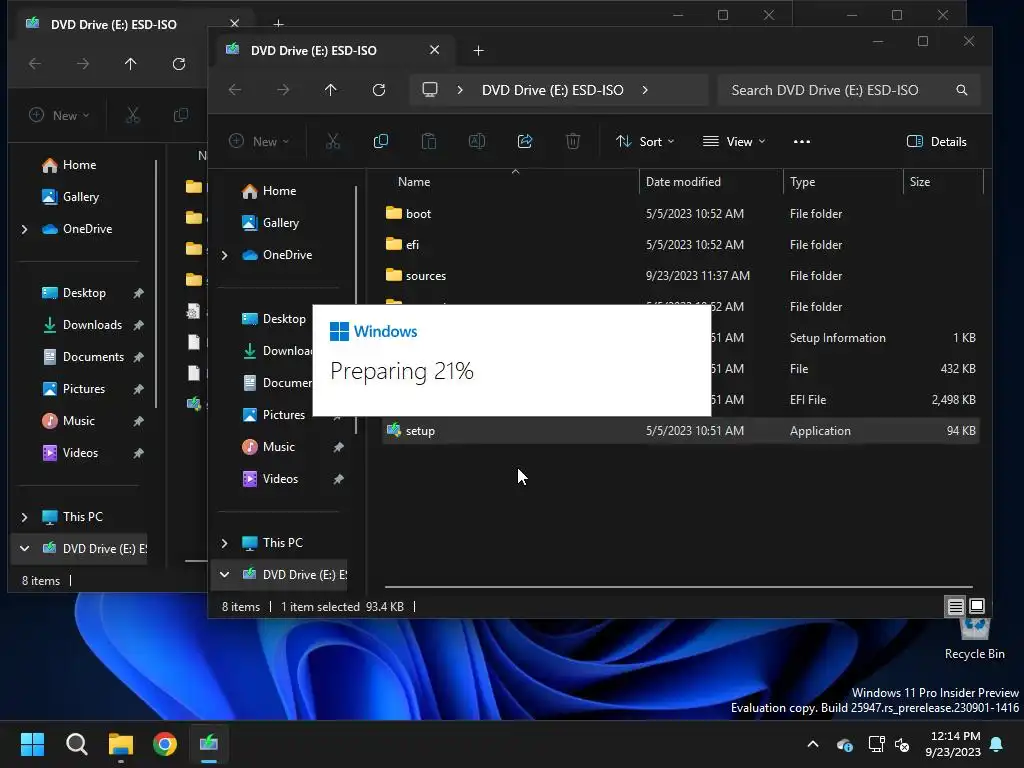Click chevron after DVD Drive in address bar
Viewport: 1024px width, 768px height.
[x=645, y=90]
